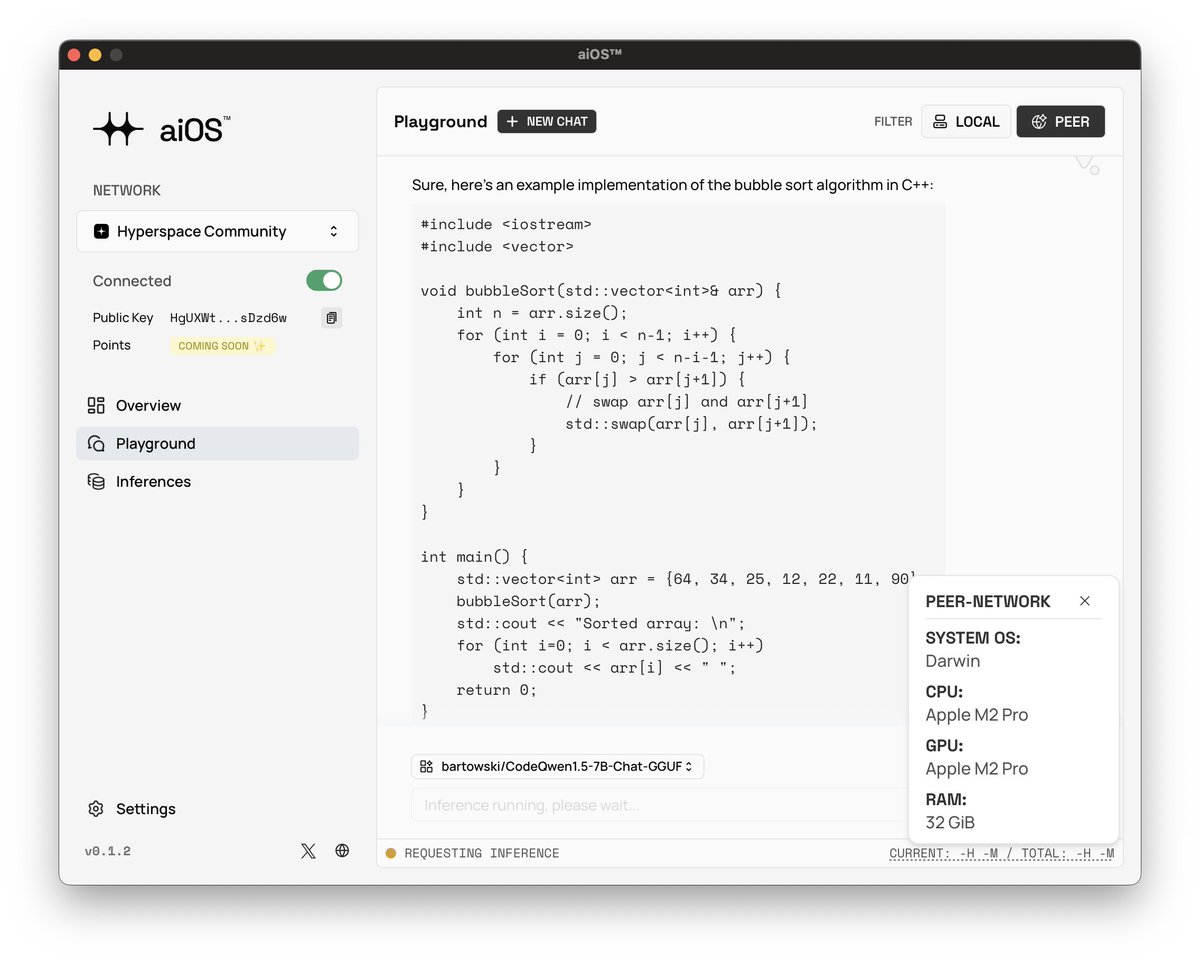Open the CodeQwen1.5-7B-Chat-GGUF model dropdown
Screen dimensions: 1200x963
pos(558,767)
